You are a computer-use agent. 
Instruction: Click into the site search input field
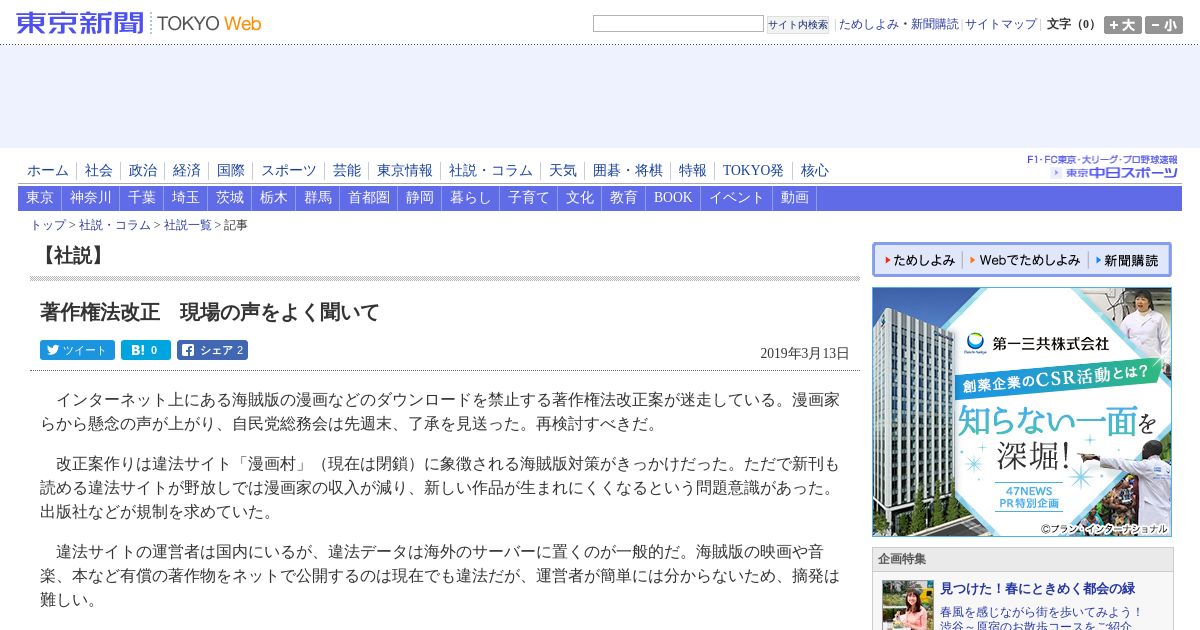[678, 24]
